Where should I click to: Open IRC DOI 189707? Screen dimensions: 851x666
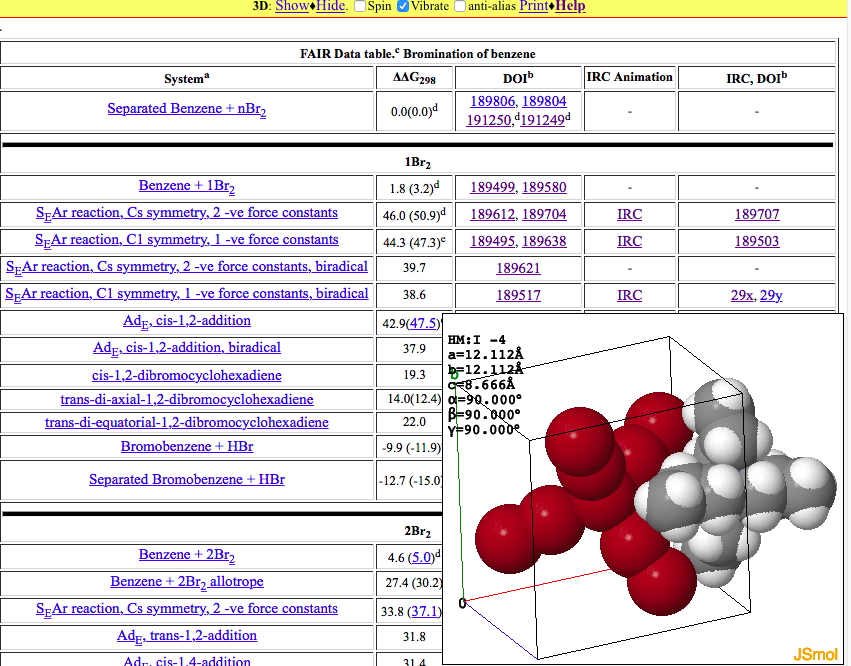[757, 214]
